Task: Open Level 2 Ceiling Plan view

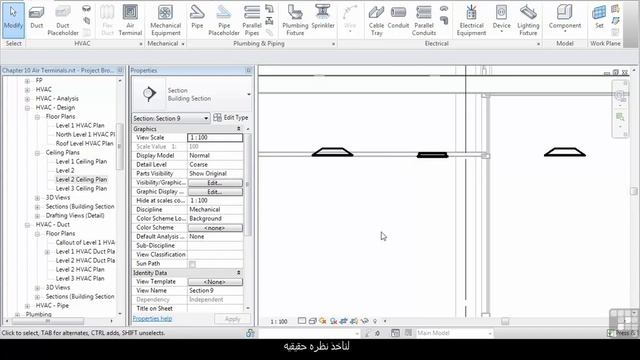Action: [x=81, y=180]
